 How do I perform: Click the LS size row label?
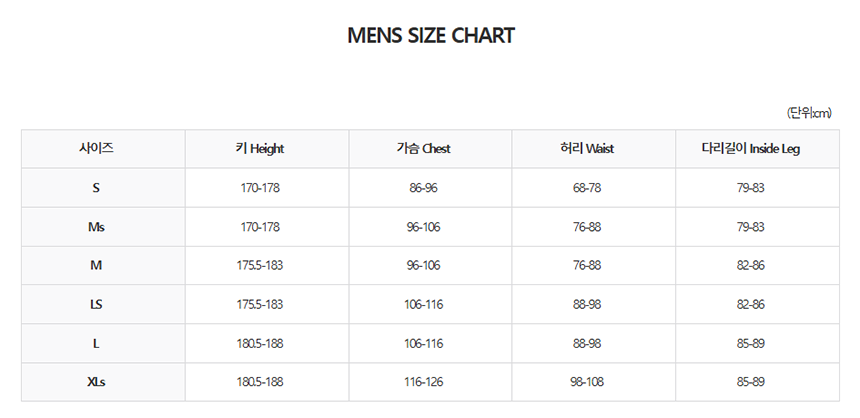coord(96,304)
